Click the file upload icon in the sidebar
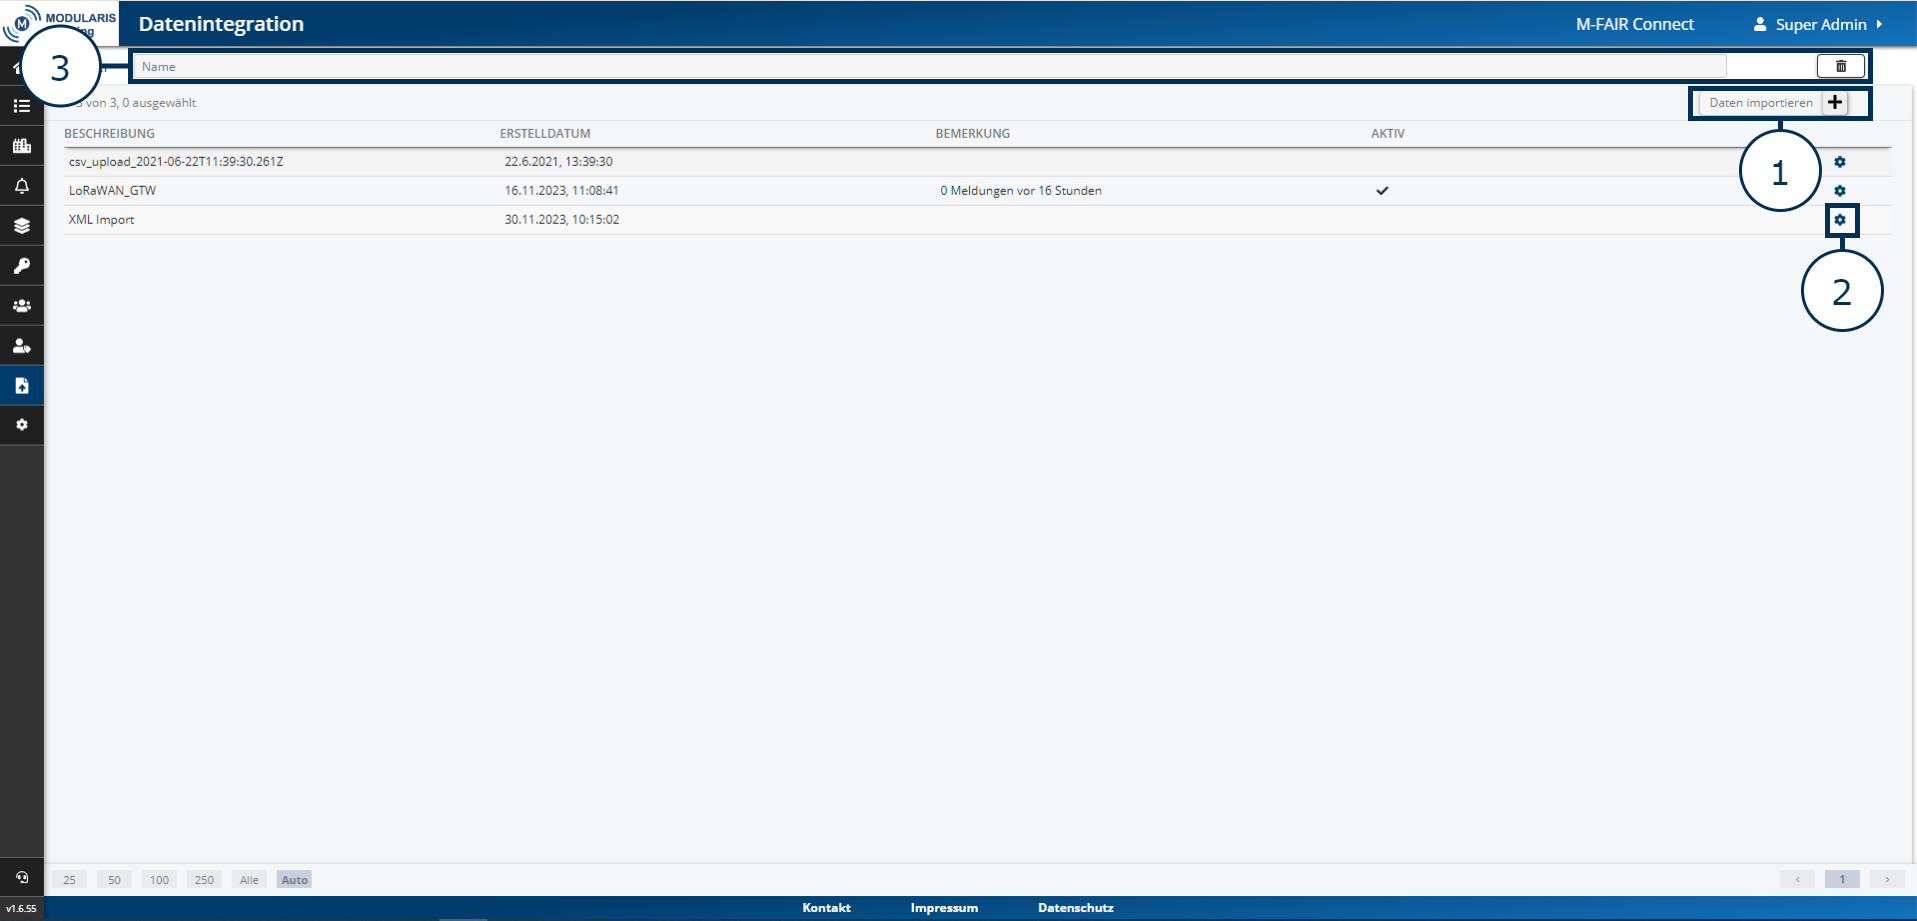This screenshot has height=921, width=1917. coord(21,386)
